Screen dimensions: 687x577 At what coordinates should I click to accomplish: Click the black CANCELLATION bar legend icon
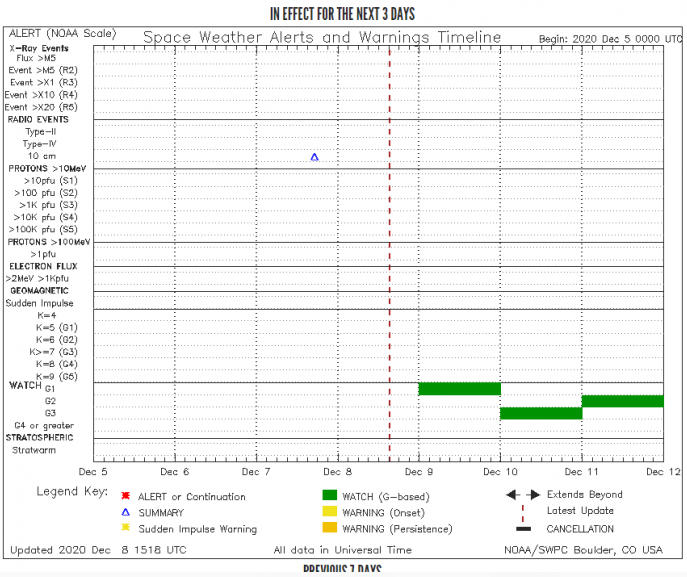tap(523, 529)
